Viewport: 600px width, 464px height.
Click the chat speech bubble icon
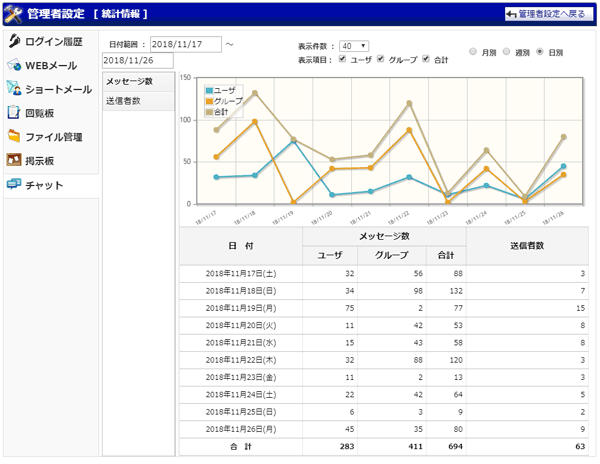coord(14,184)
